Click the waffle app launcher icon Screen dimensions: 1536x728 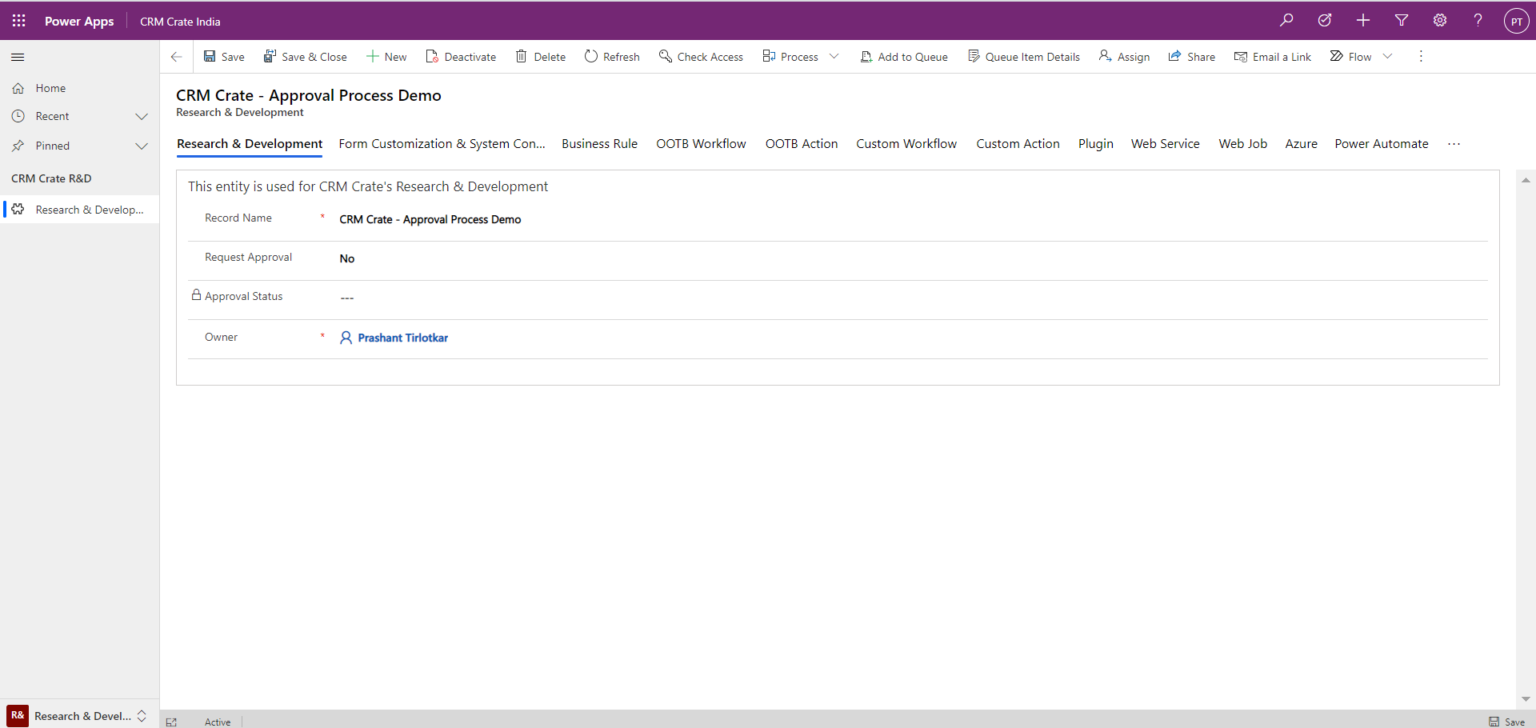[18, 20]
